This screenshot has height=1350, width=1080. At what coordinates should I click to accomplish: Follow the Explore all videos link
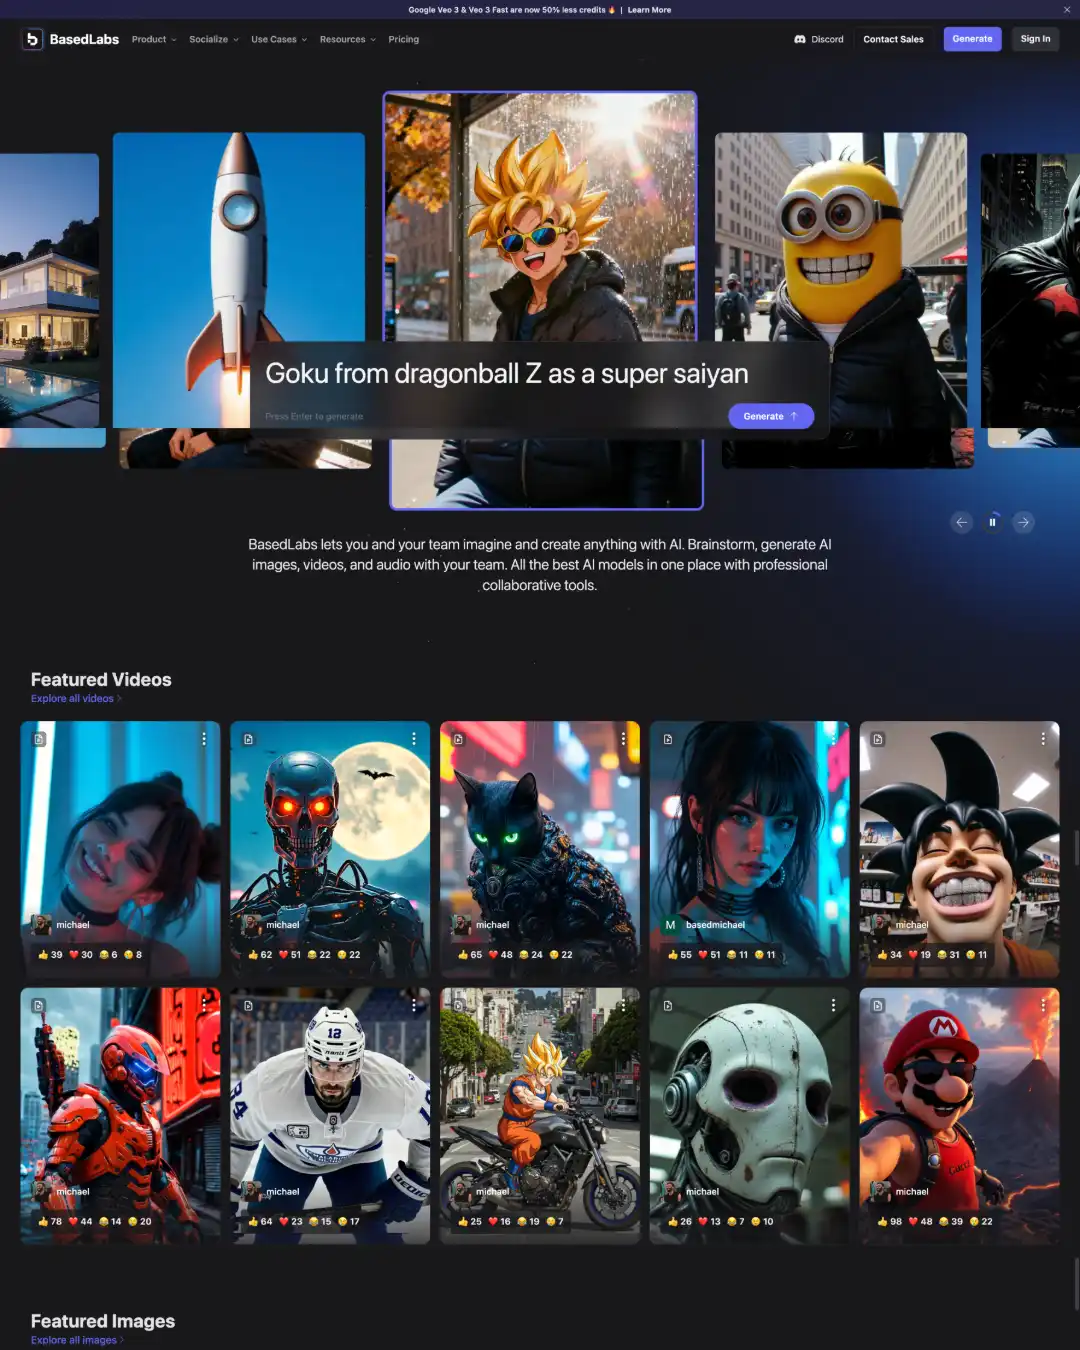pos(72,699)
